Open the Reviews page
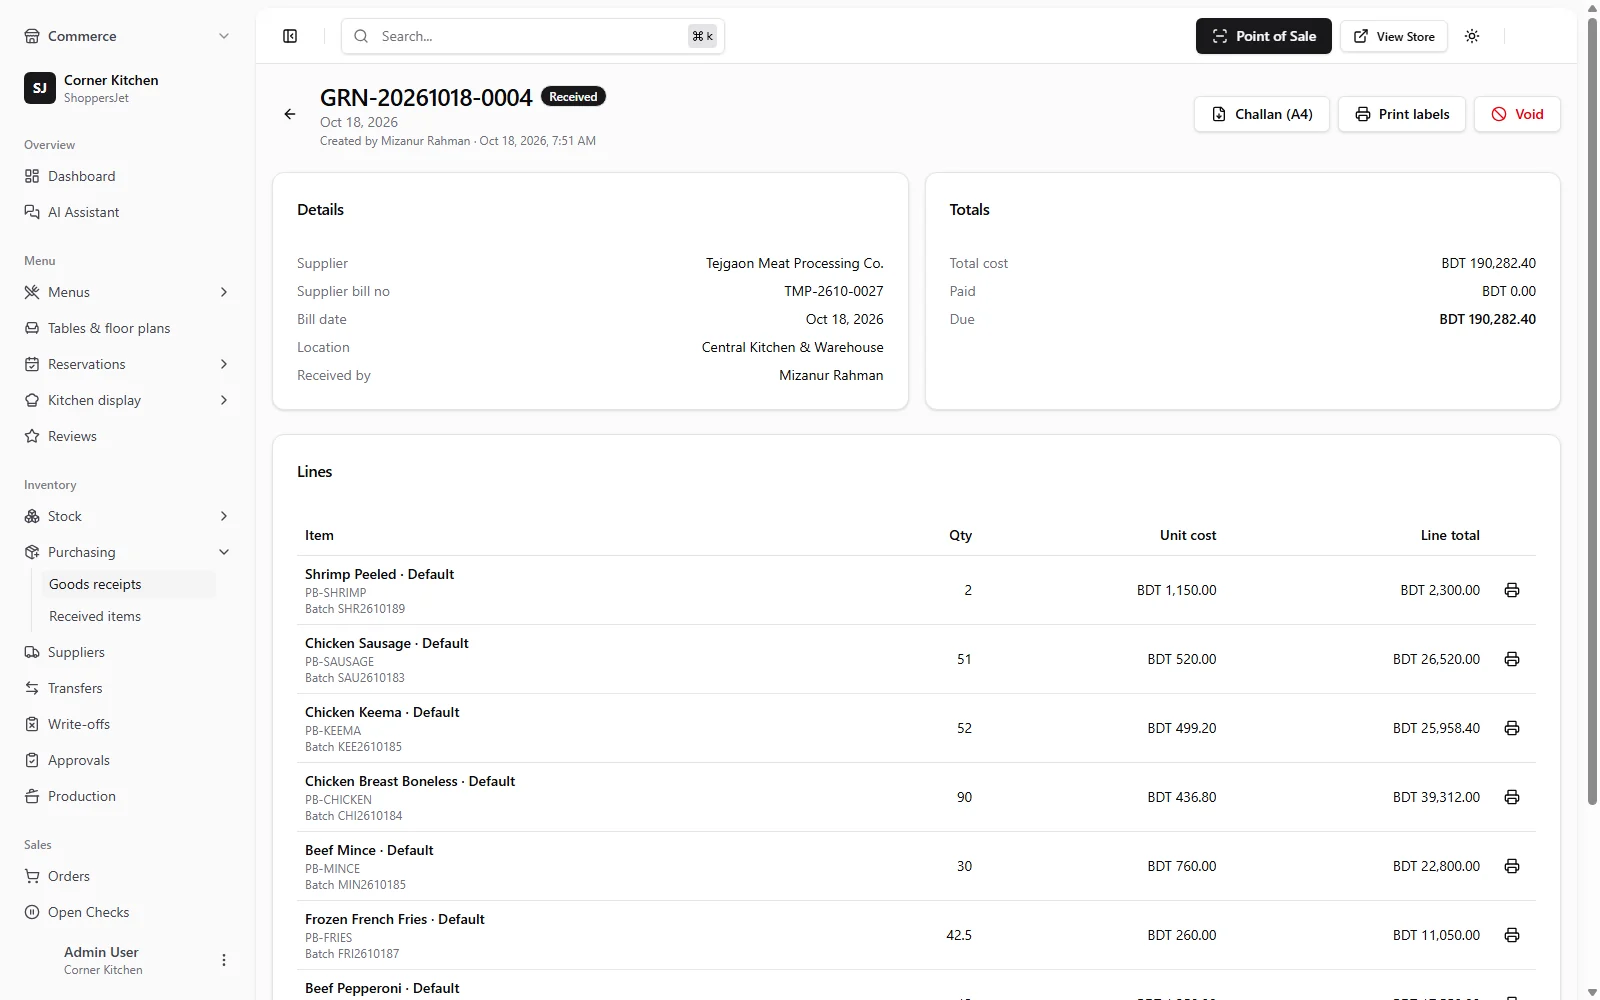Viewport: 1600px width, 1000px height. click(127, 436)
